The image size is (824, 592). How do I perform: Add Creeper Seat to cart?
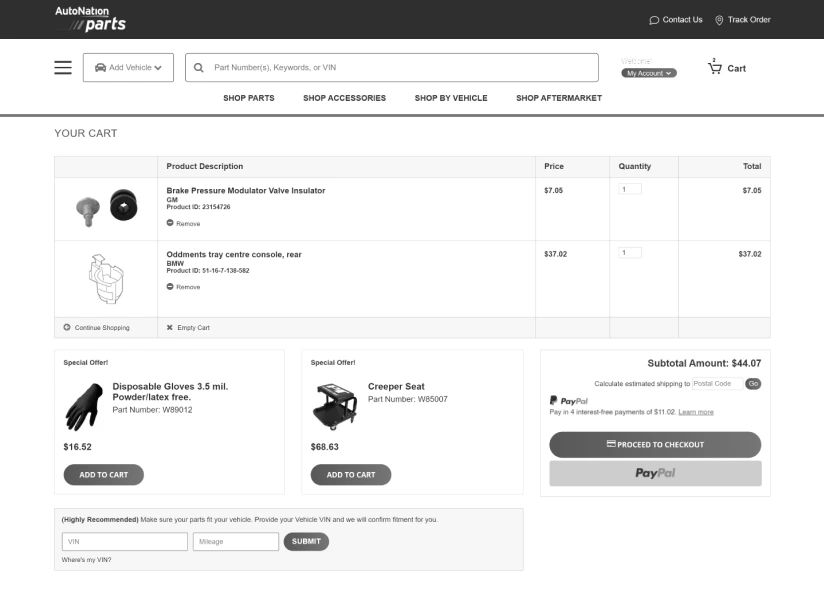pyautogui.click(x=351, y=474)
